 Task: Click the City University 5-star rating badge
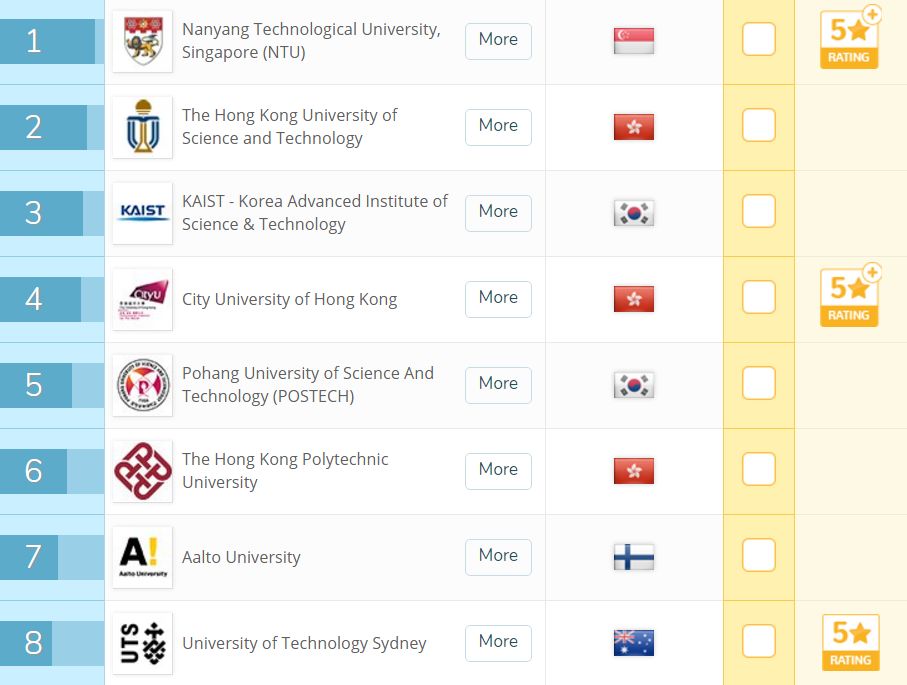click(850, 298)
